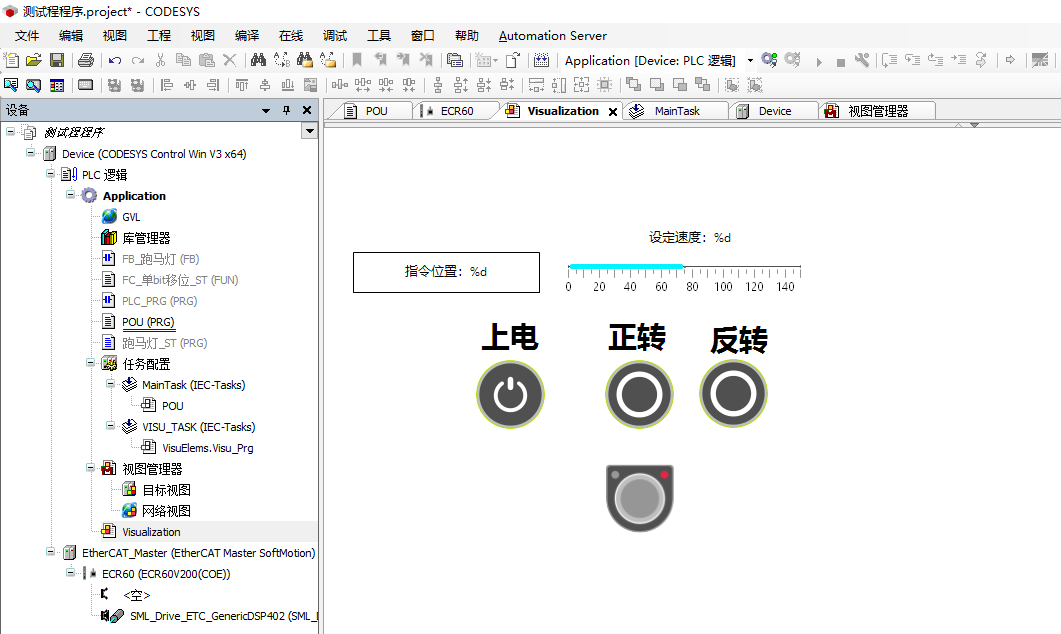Click the Align Left visualization icon
Screen dimensions: 1061x634
166,85
